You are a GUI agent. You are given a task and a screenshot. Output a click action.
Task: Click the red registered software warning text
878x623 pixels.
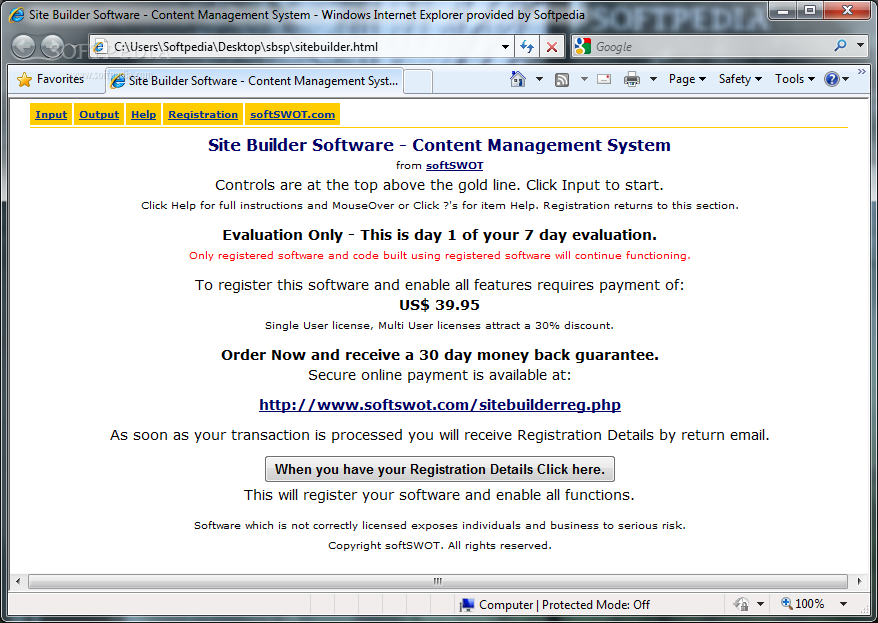pos(440,256)
